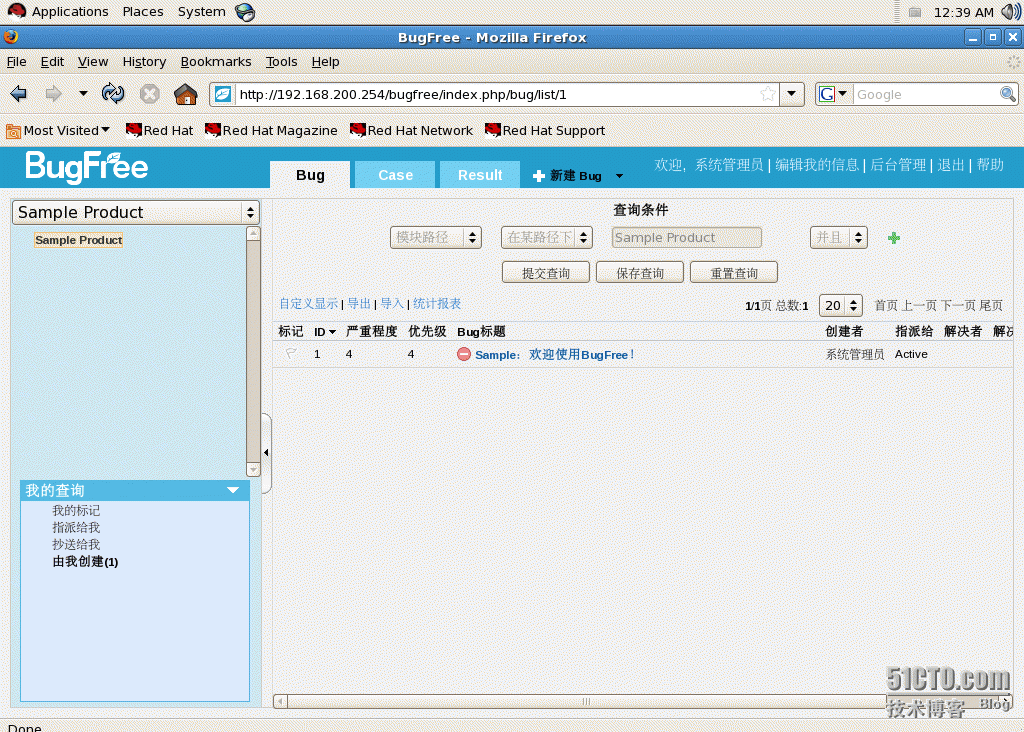
Task: Sort by ID column header
Action: (x=325, y=332)
